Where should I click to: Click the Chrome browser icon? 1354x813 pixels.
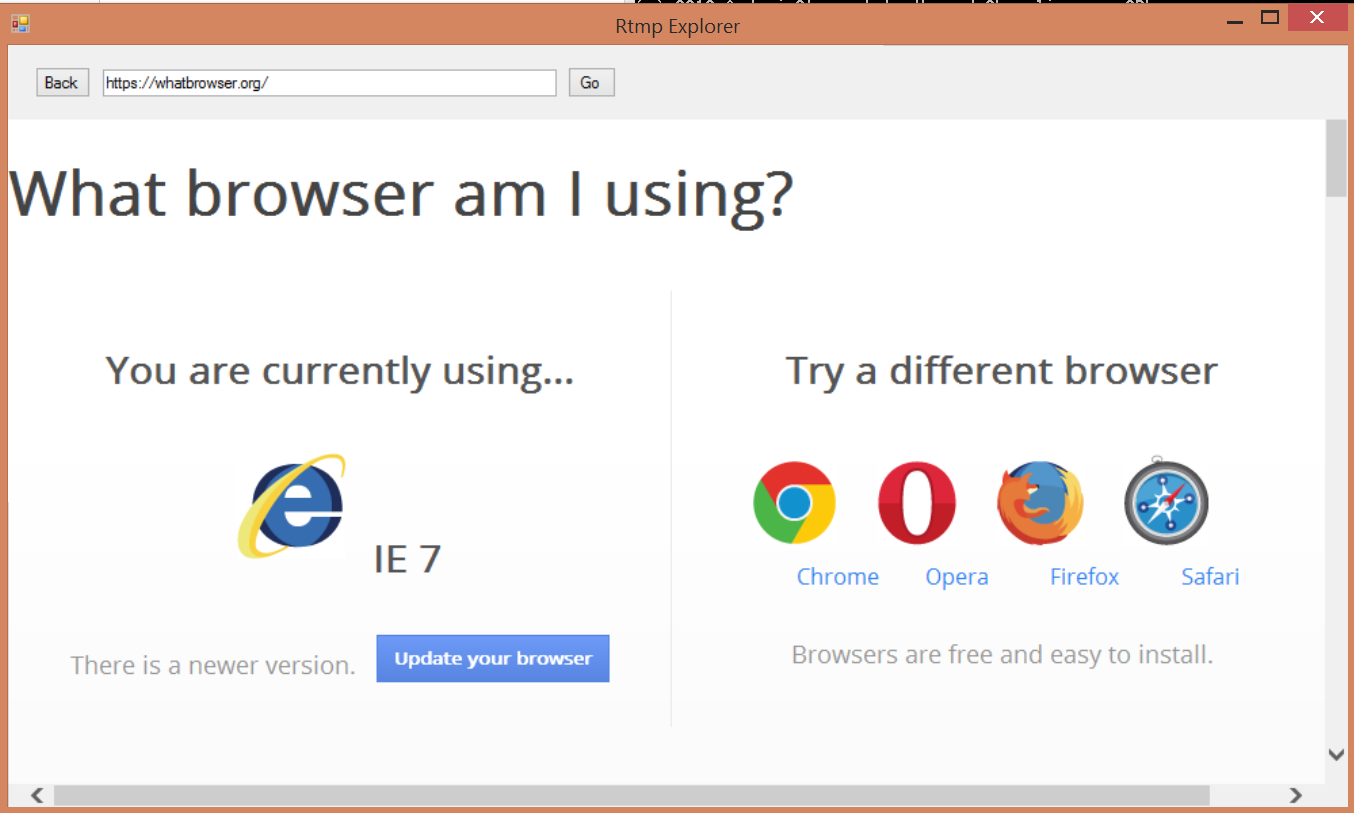[794, 503]
